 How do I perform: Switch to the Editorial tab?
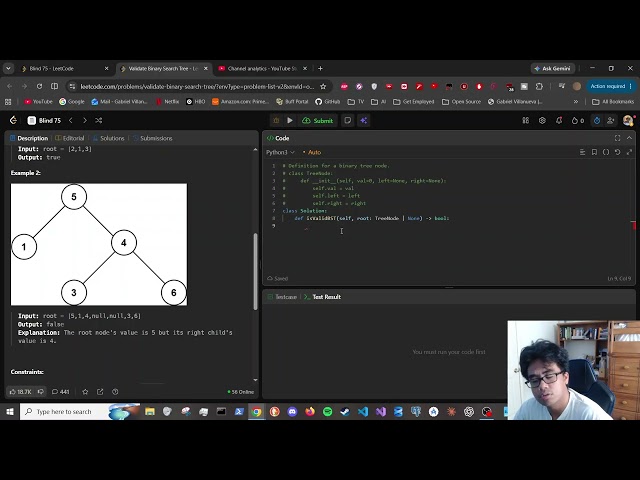point(70,138)
